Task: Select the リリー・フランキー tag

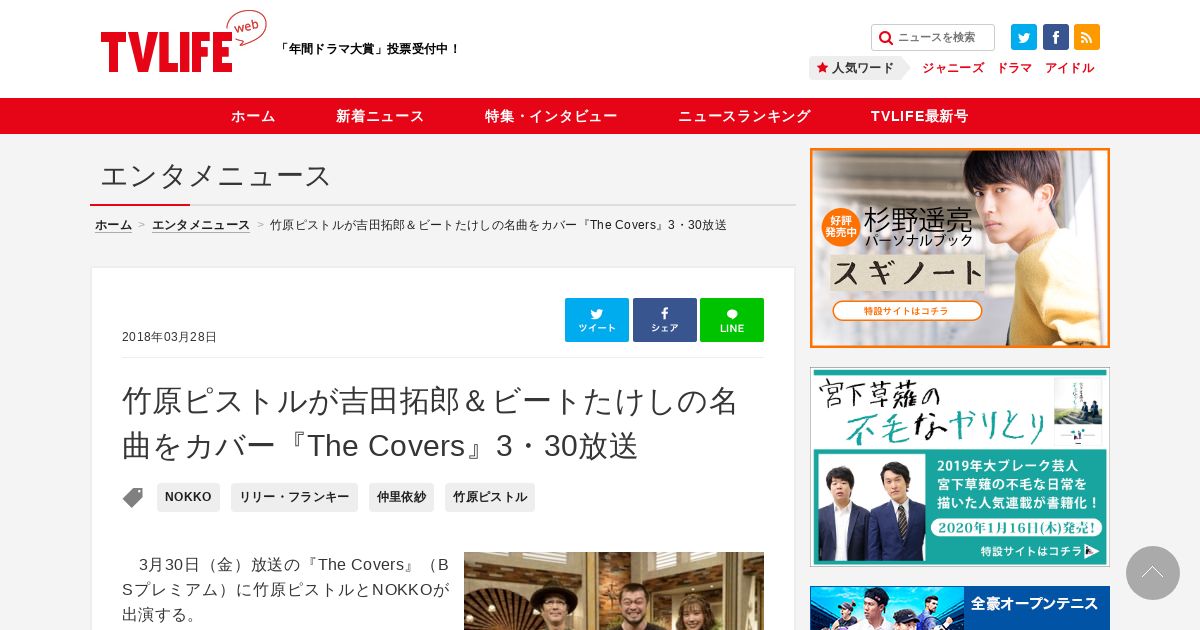Action: coord(294,497)
